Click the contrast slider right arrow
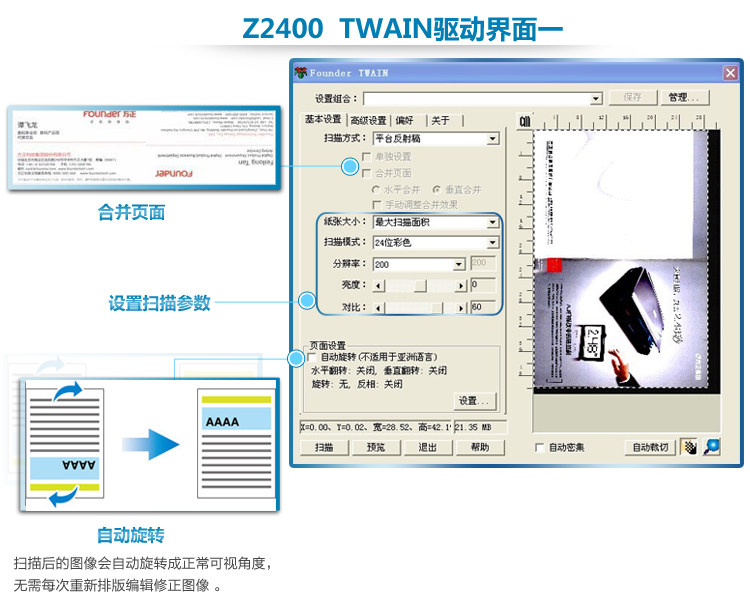This screenshot has width=750, height=600. click(x=461, y=308)
